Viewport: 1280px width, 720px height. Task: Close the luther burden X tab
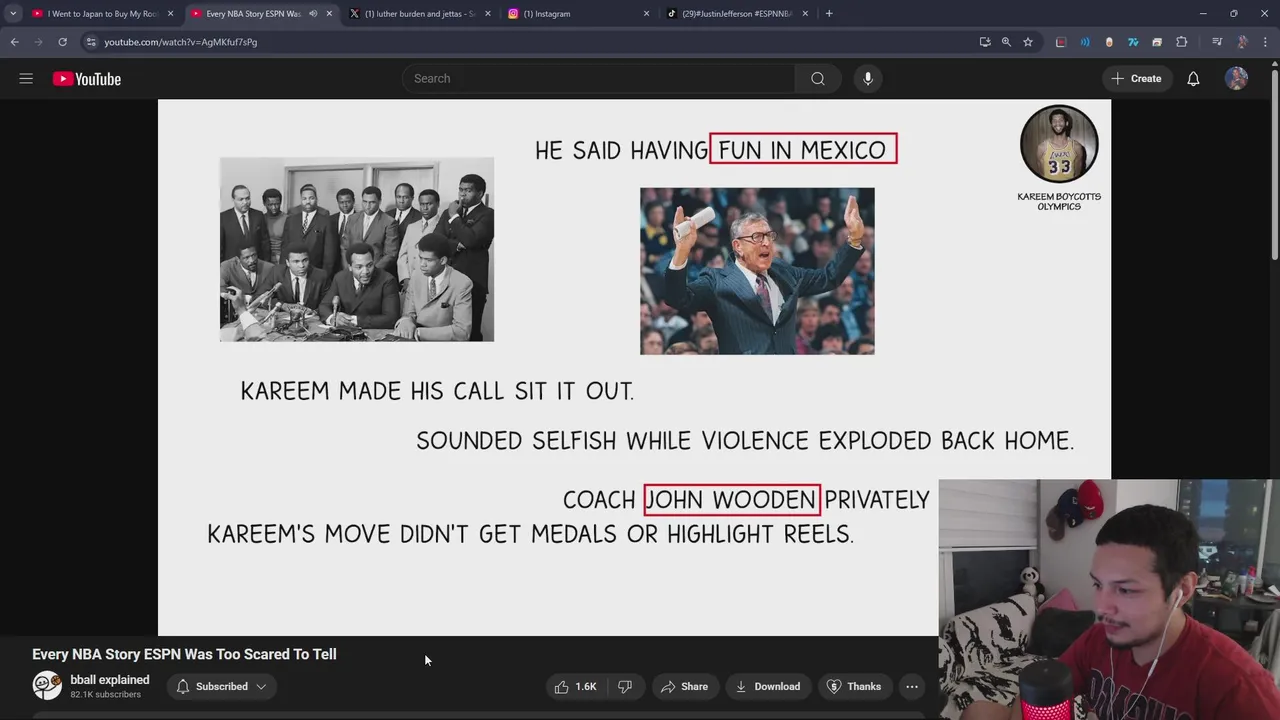pyautogui.click(x=488, y=14)
